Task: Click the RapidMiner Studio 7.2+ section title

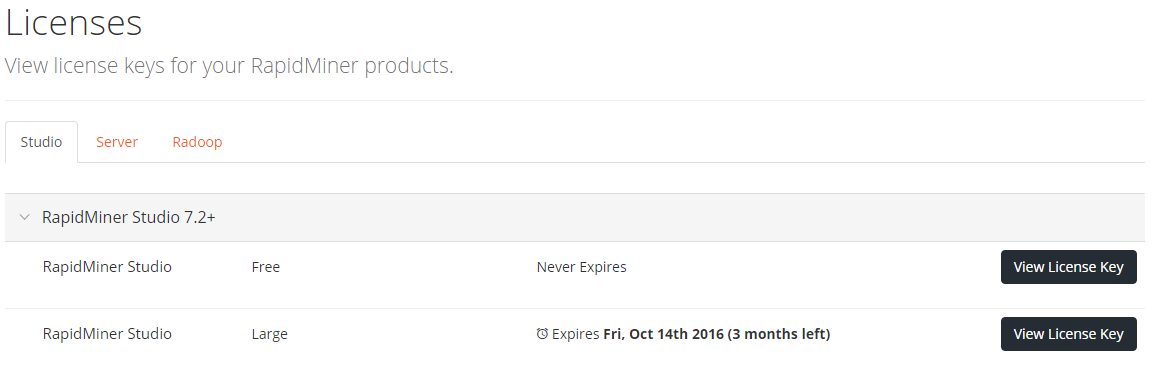Action: [129, 217]
